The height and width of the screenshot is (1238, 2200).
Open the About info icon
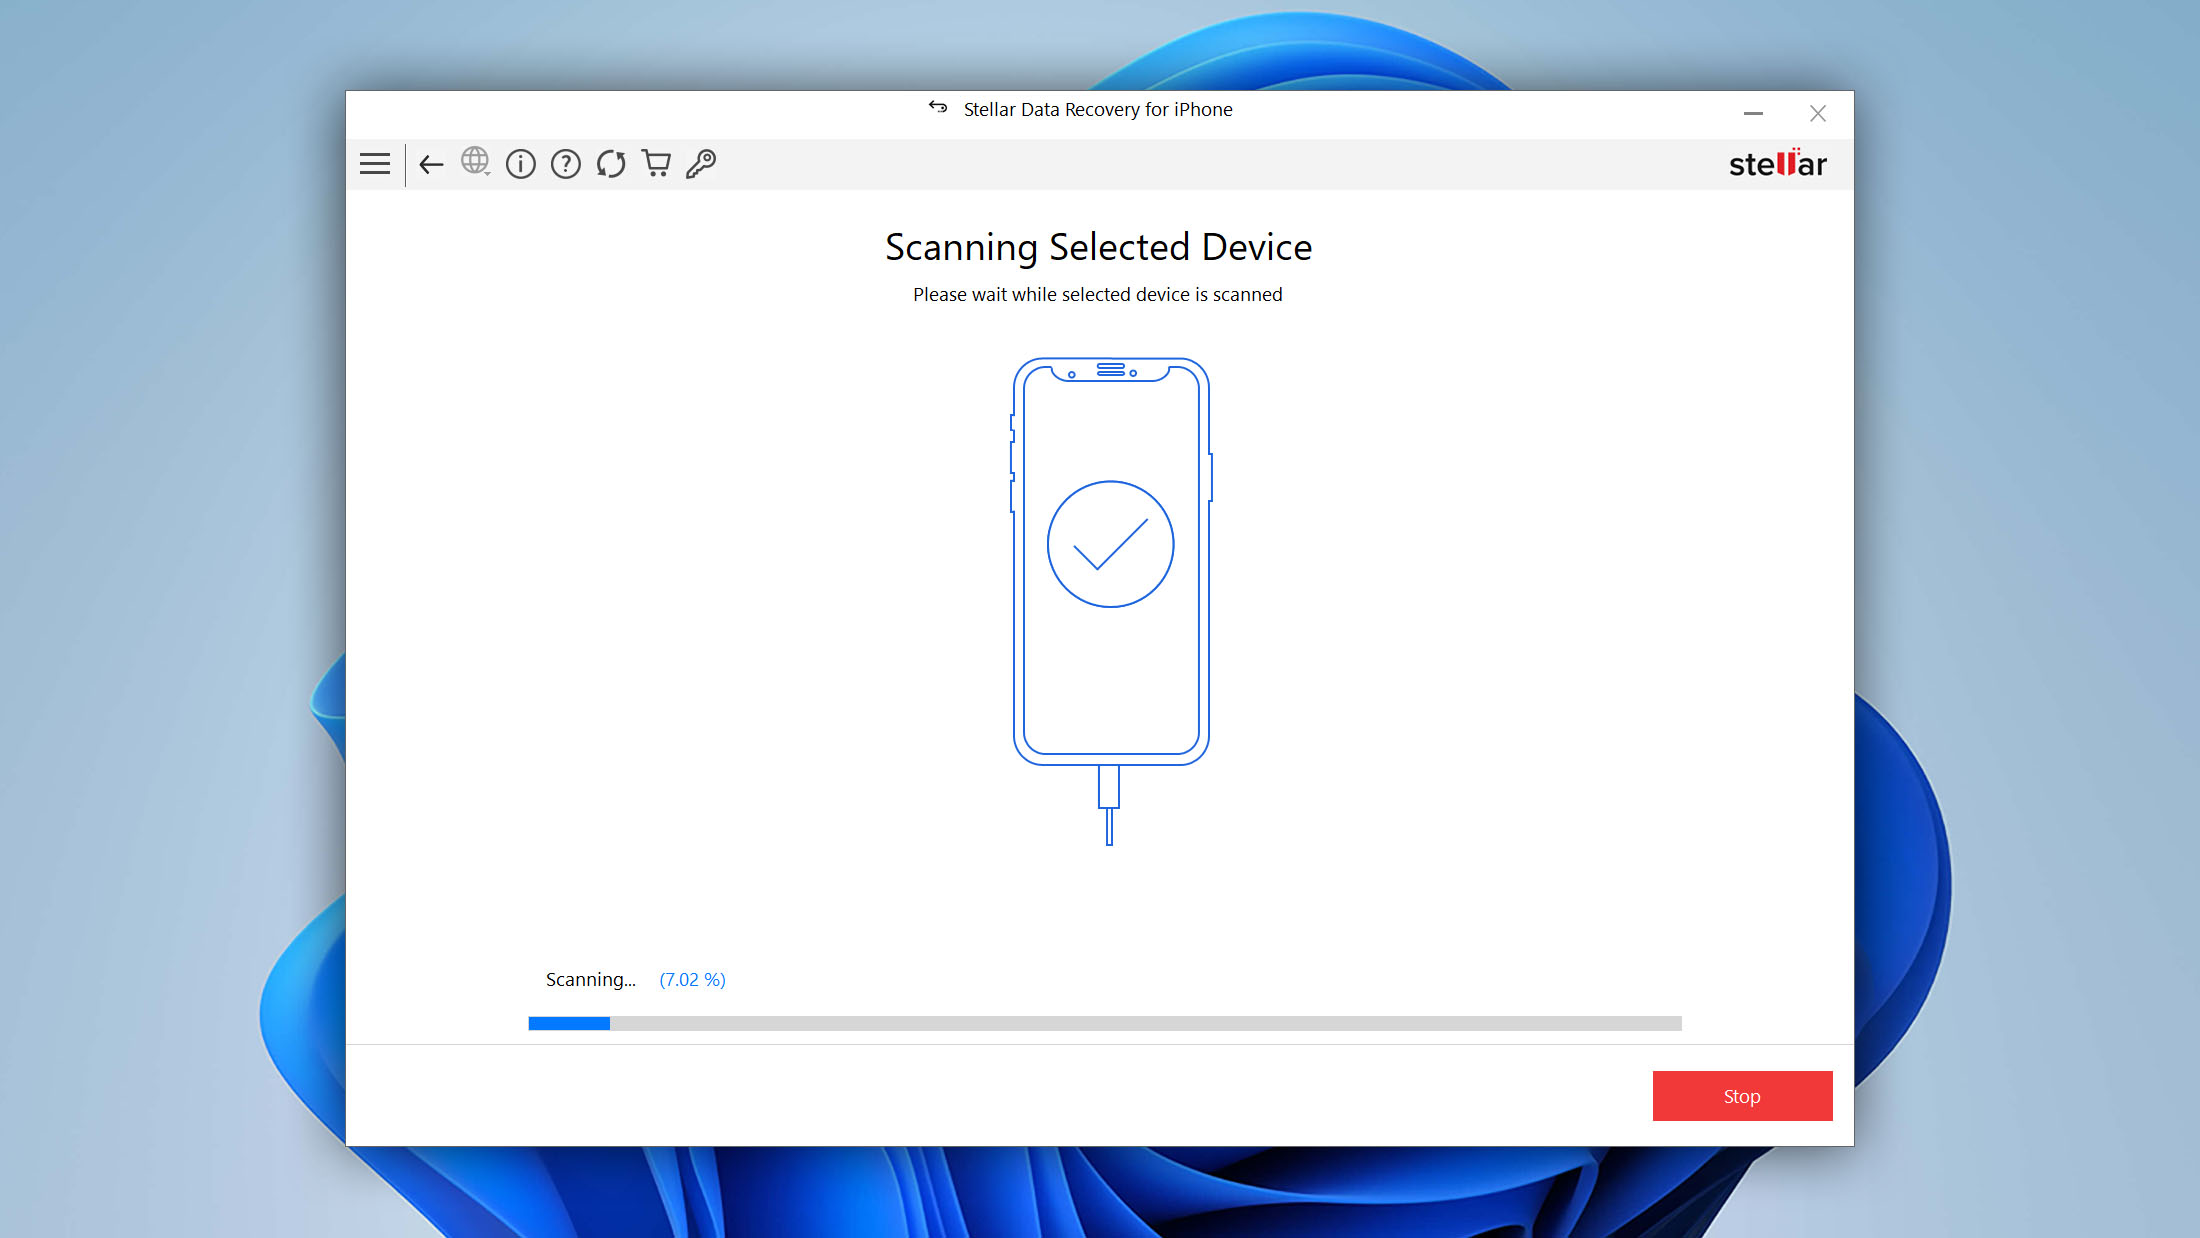520,164
